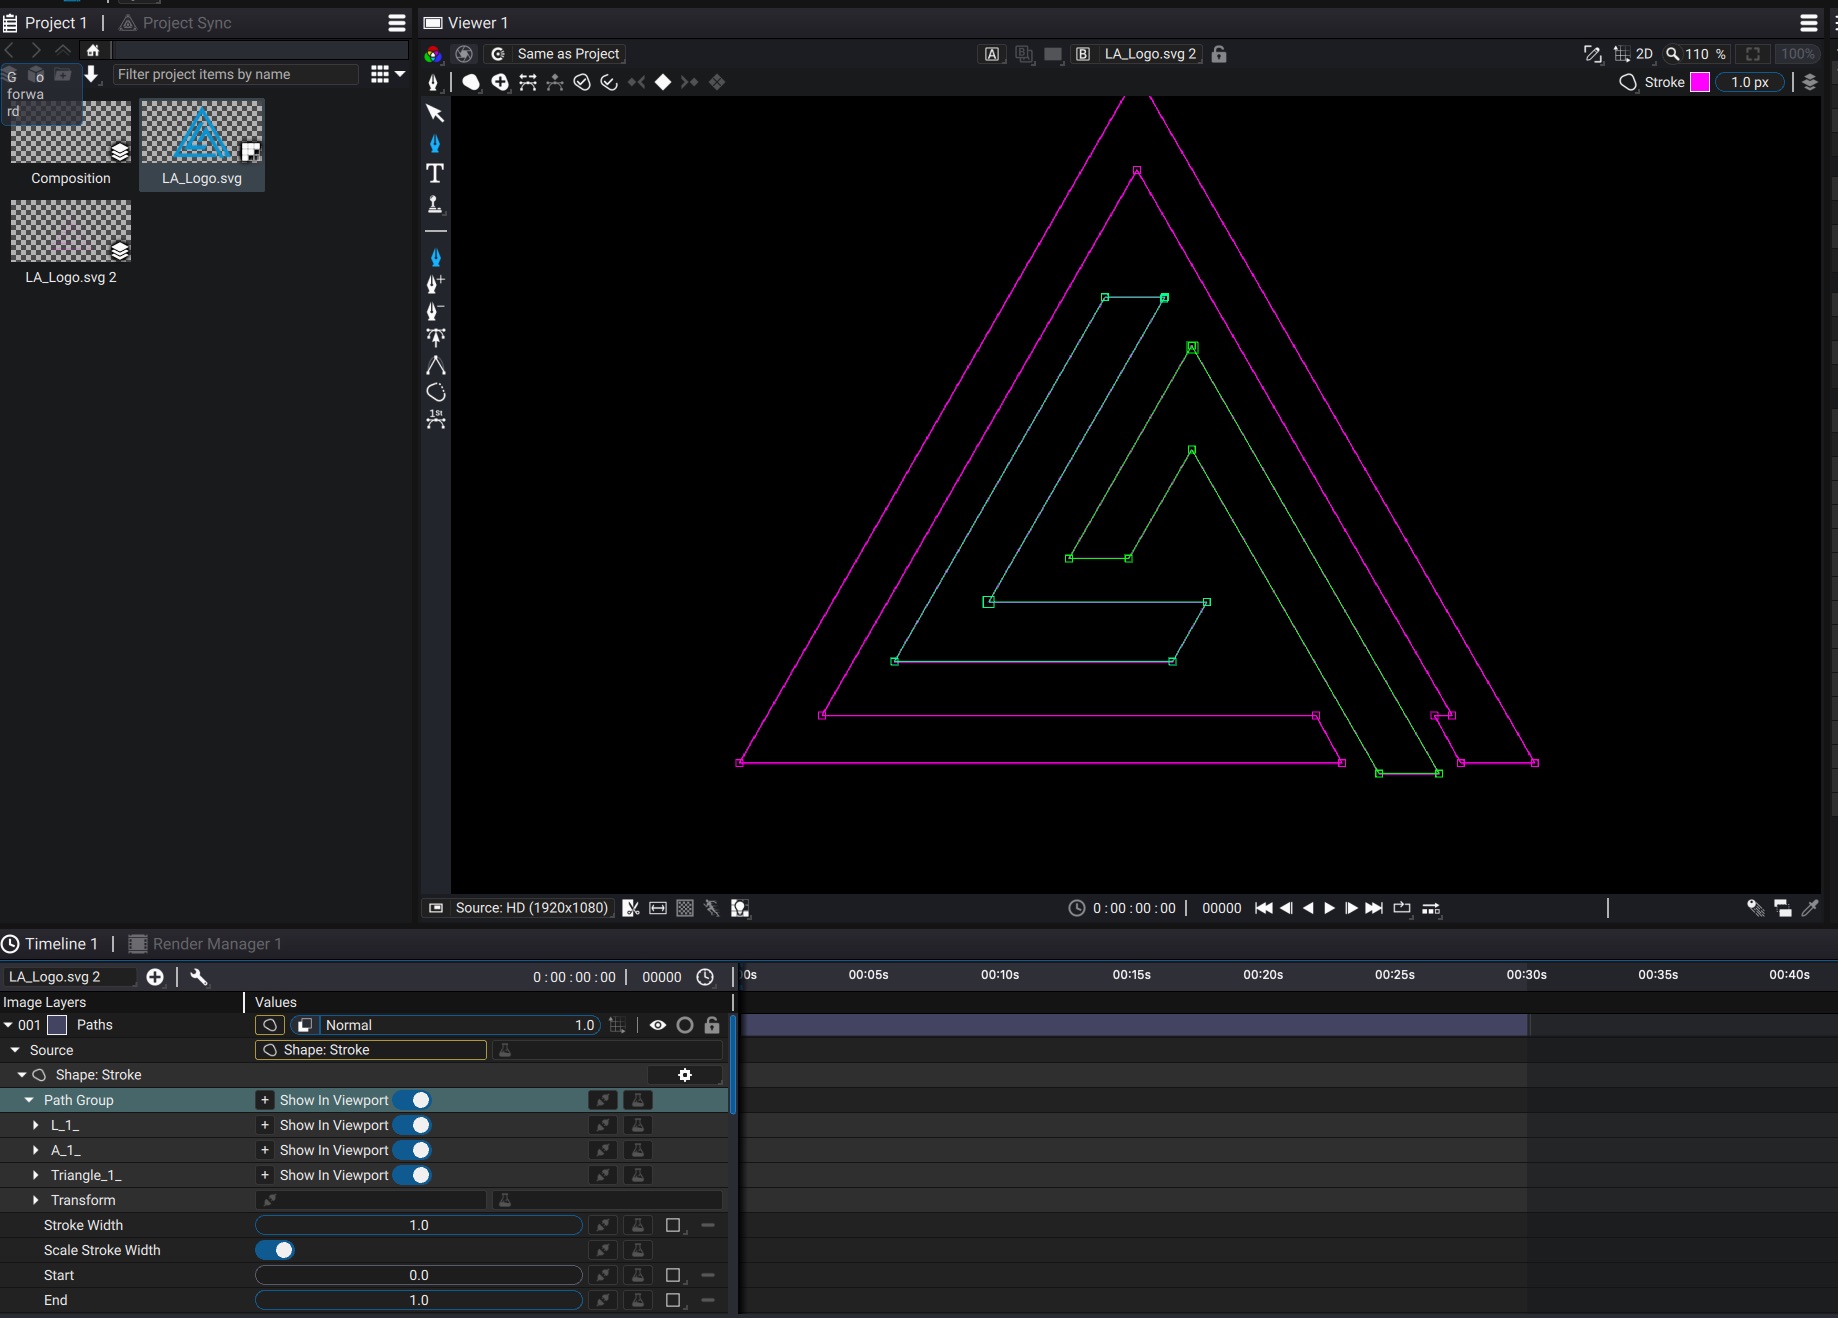1838x1318 pixels.
Task: Select the stamp tool below Text tool
Action: coord(435,204)
